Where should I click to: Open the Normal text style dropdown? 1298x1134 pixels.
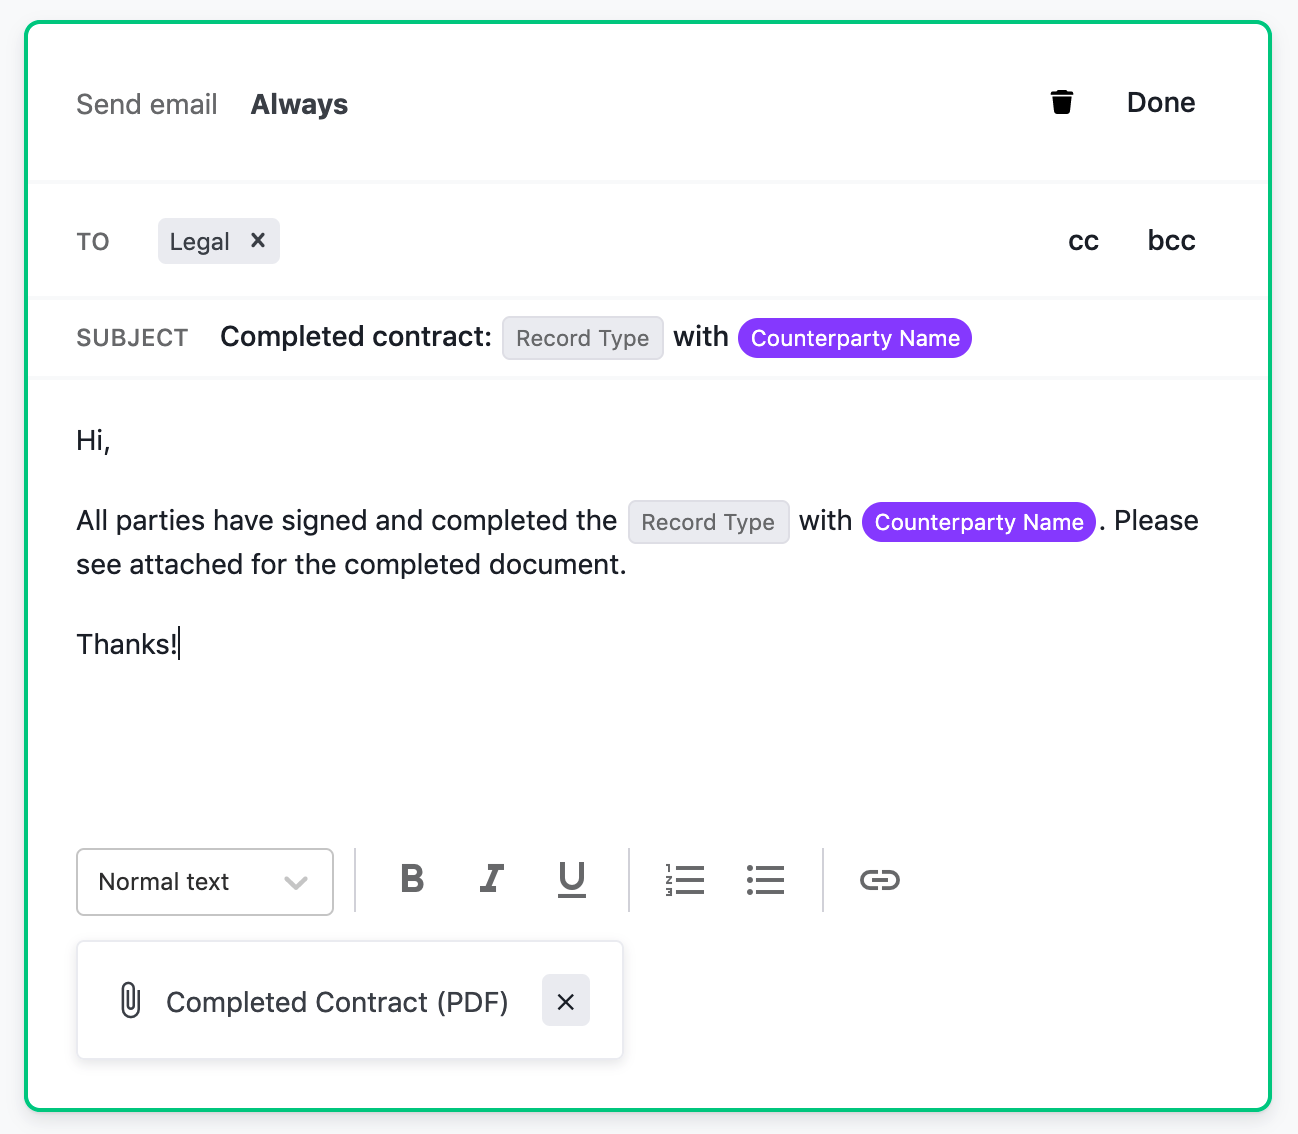coord(204,881)
